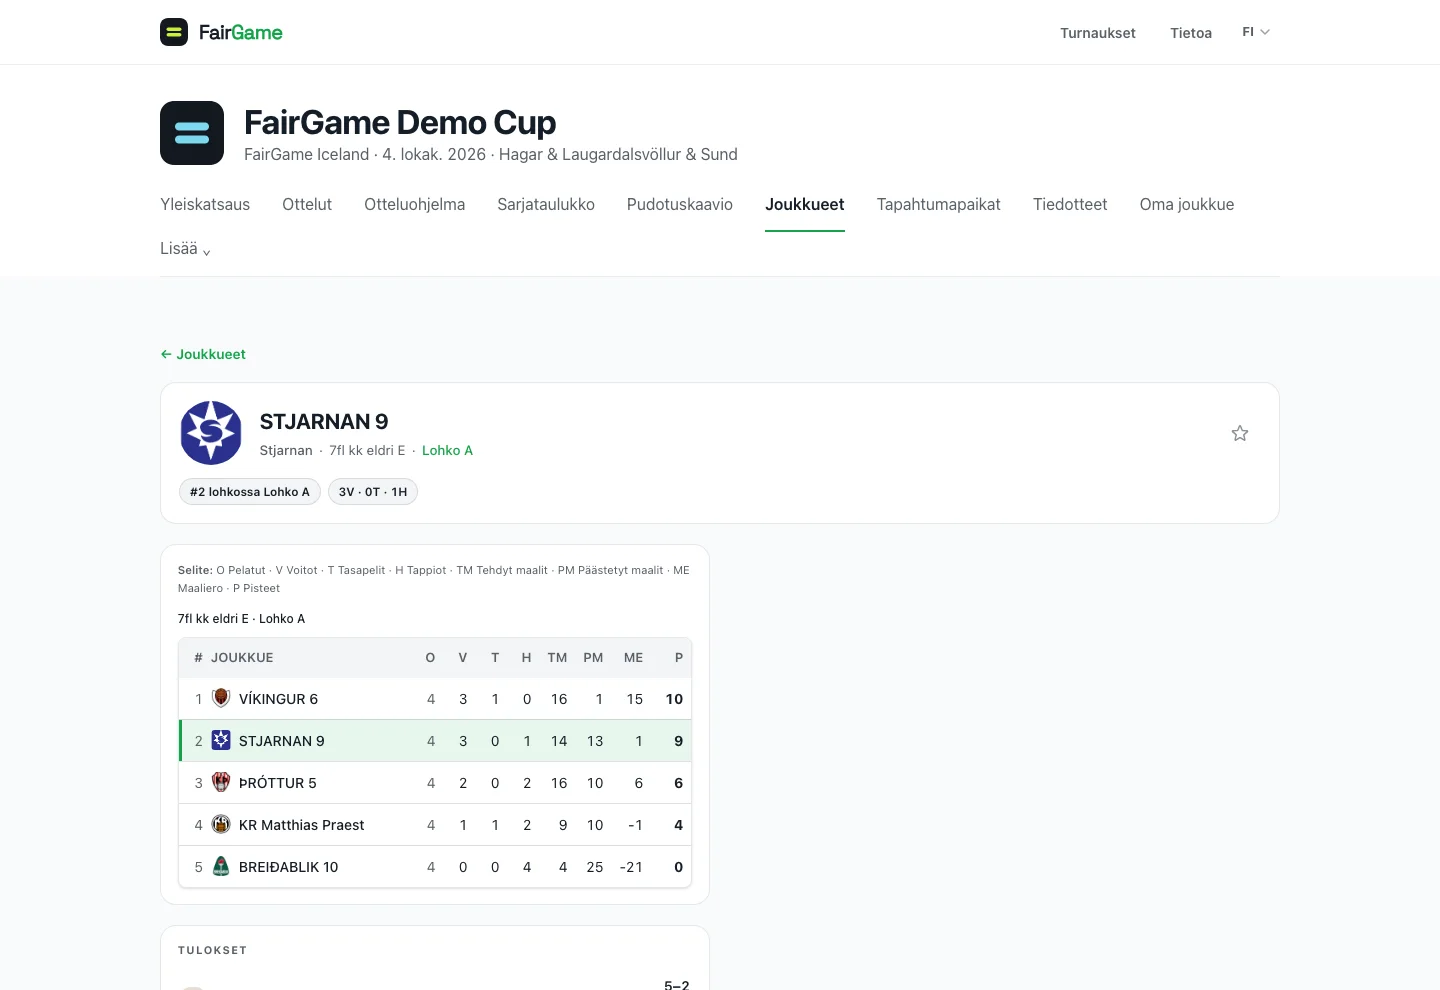Open the FI language dropdown
Viewport: 1440px width, 990px height.
pos(1256,32)
